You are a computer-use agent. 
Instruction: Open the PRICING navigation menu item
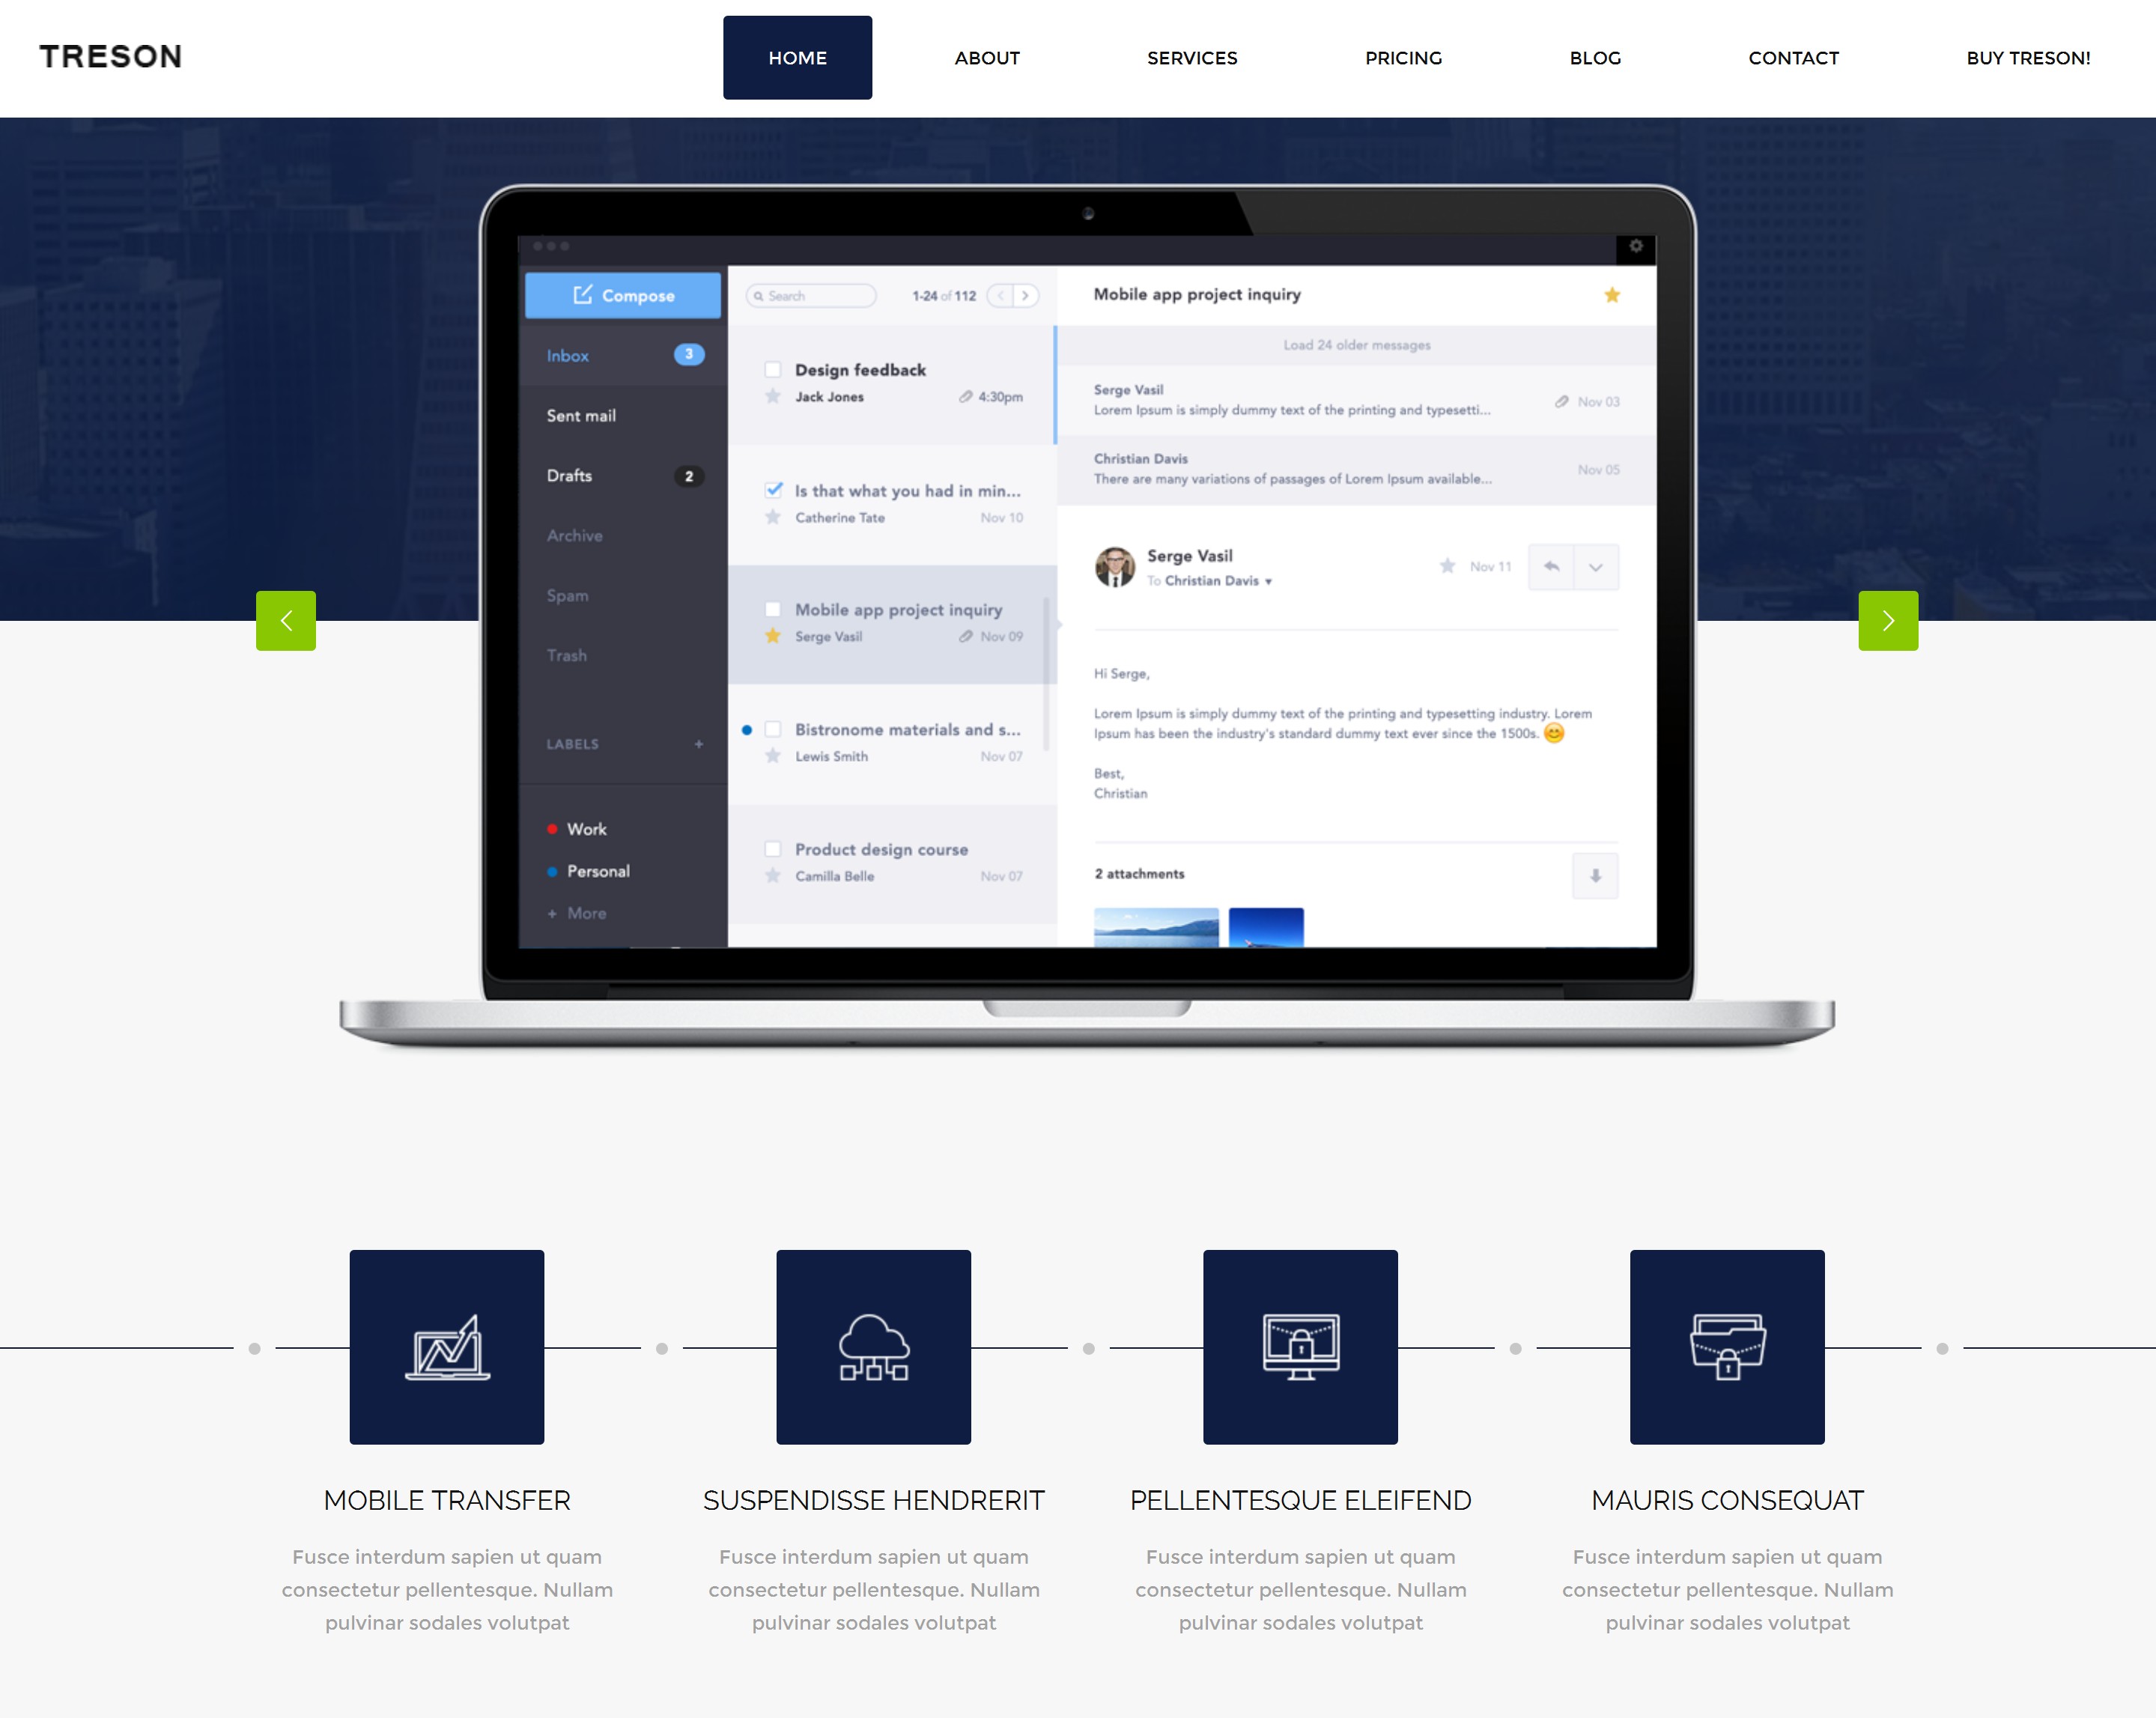(x=1404, y=56)
